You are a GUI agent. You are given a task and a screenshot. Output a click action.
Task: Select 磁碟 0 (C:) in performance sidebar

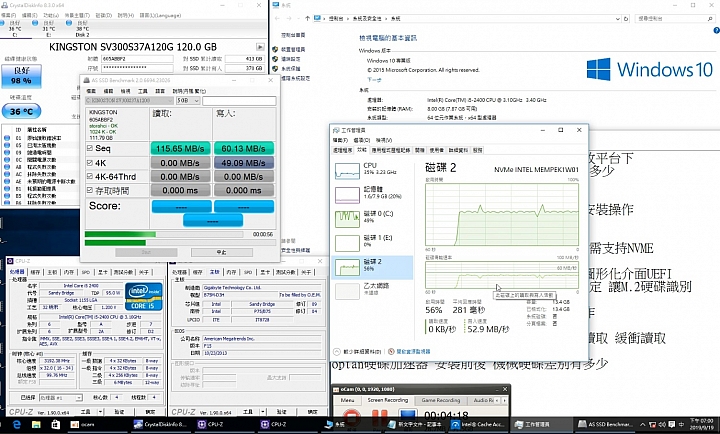coord(372,219)
